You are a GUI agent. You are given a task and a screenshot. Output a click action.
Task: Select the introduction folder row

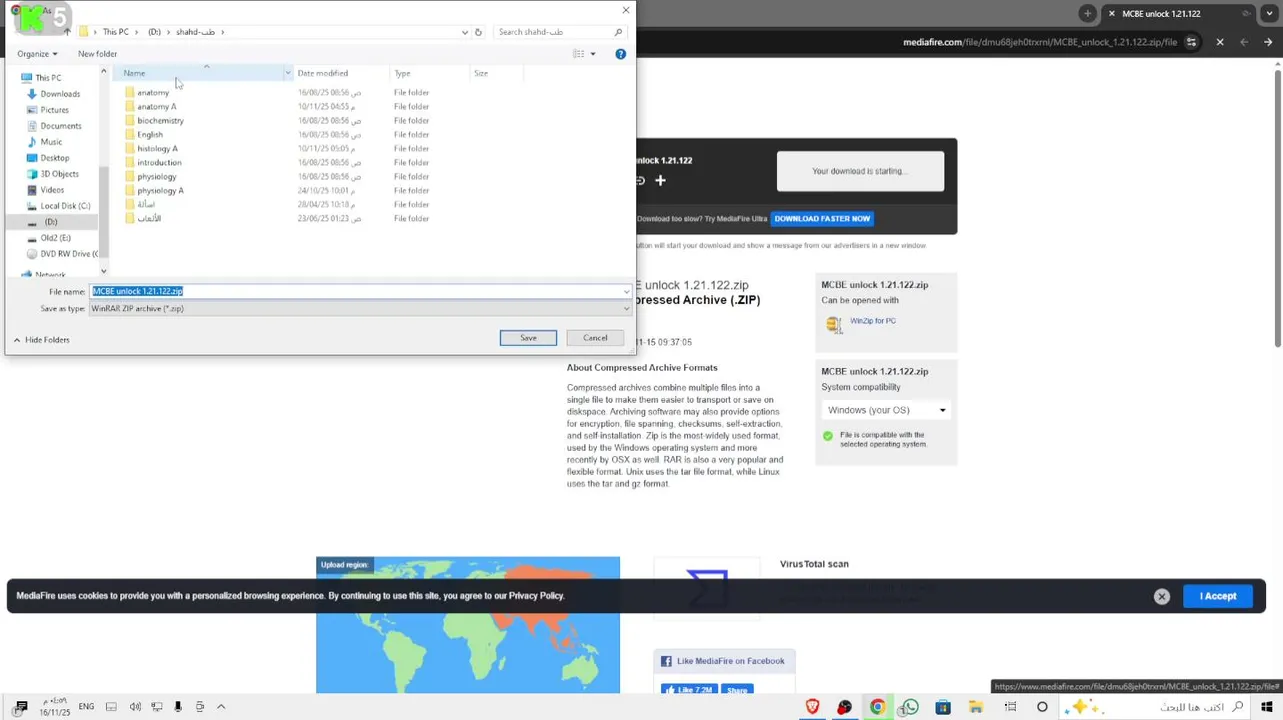pos(159,162)
